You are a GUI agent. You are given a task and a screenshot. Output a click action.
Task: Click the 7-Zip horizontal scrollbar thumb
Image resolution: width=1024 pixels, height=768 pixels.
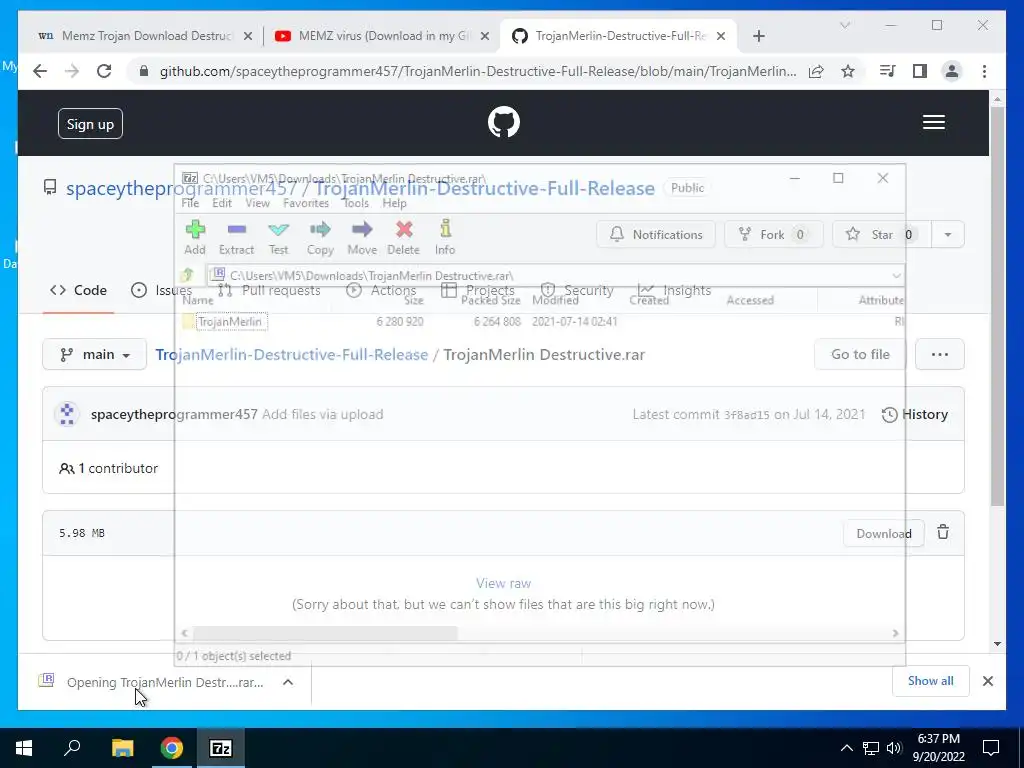325,633
